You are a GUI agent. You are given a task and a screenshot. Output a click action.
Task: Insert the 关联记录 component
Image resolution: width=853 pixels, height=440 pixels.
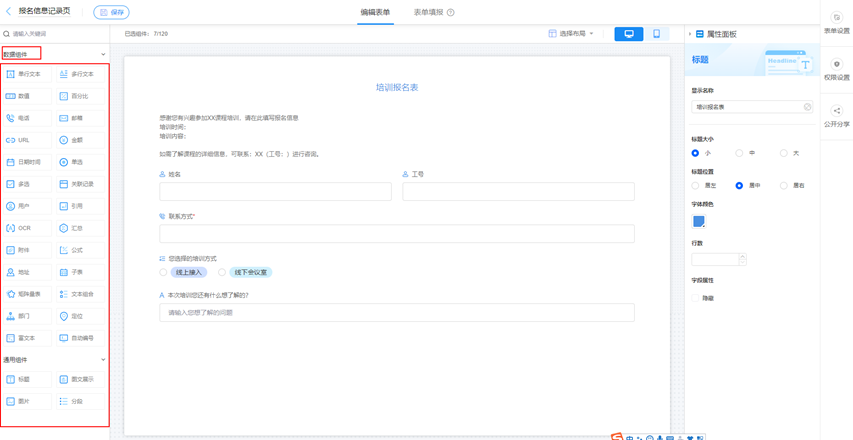click(81, 184)
